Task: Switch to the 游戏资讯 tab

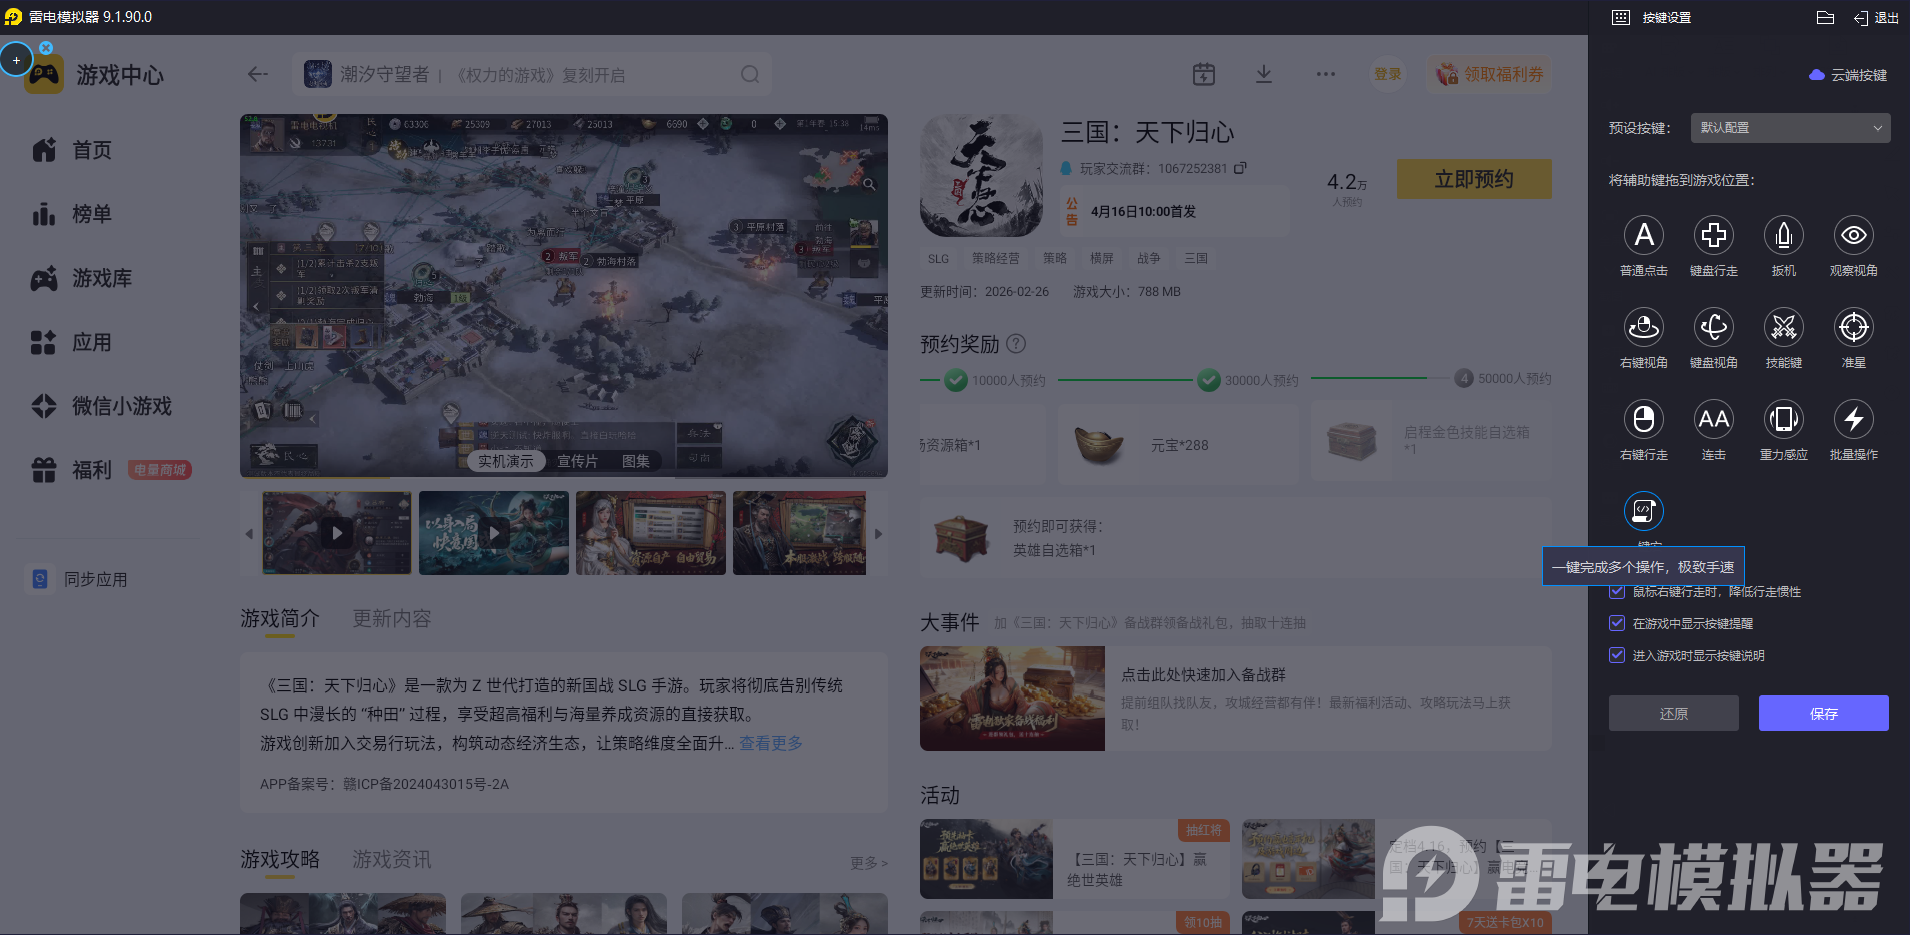Action: pyautogui.click(x=392, y=860)
